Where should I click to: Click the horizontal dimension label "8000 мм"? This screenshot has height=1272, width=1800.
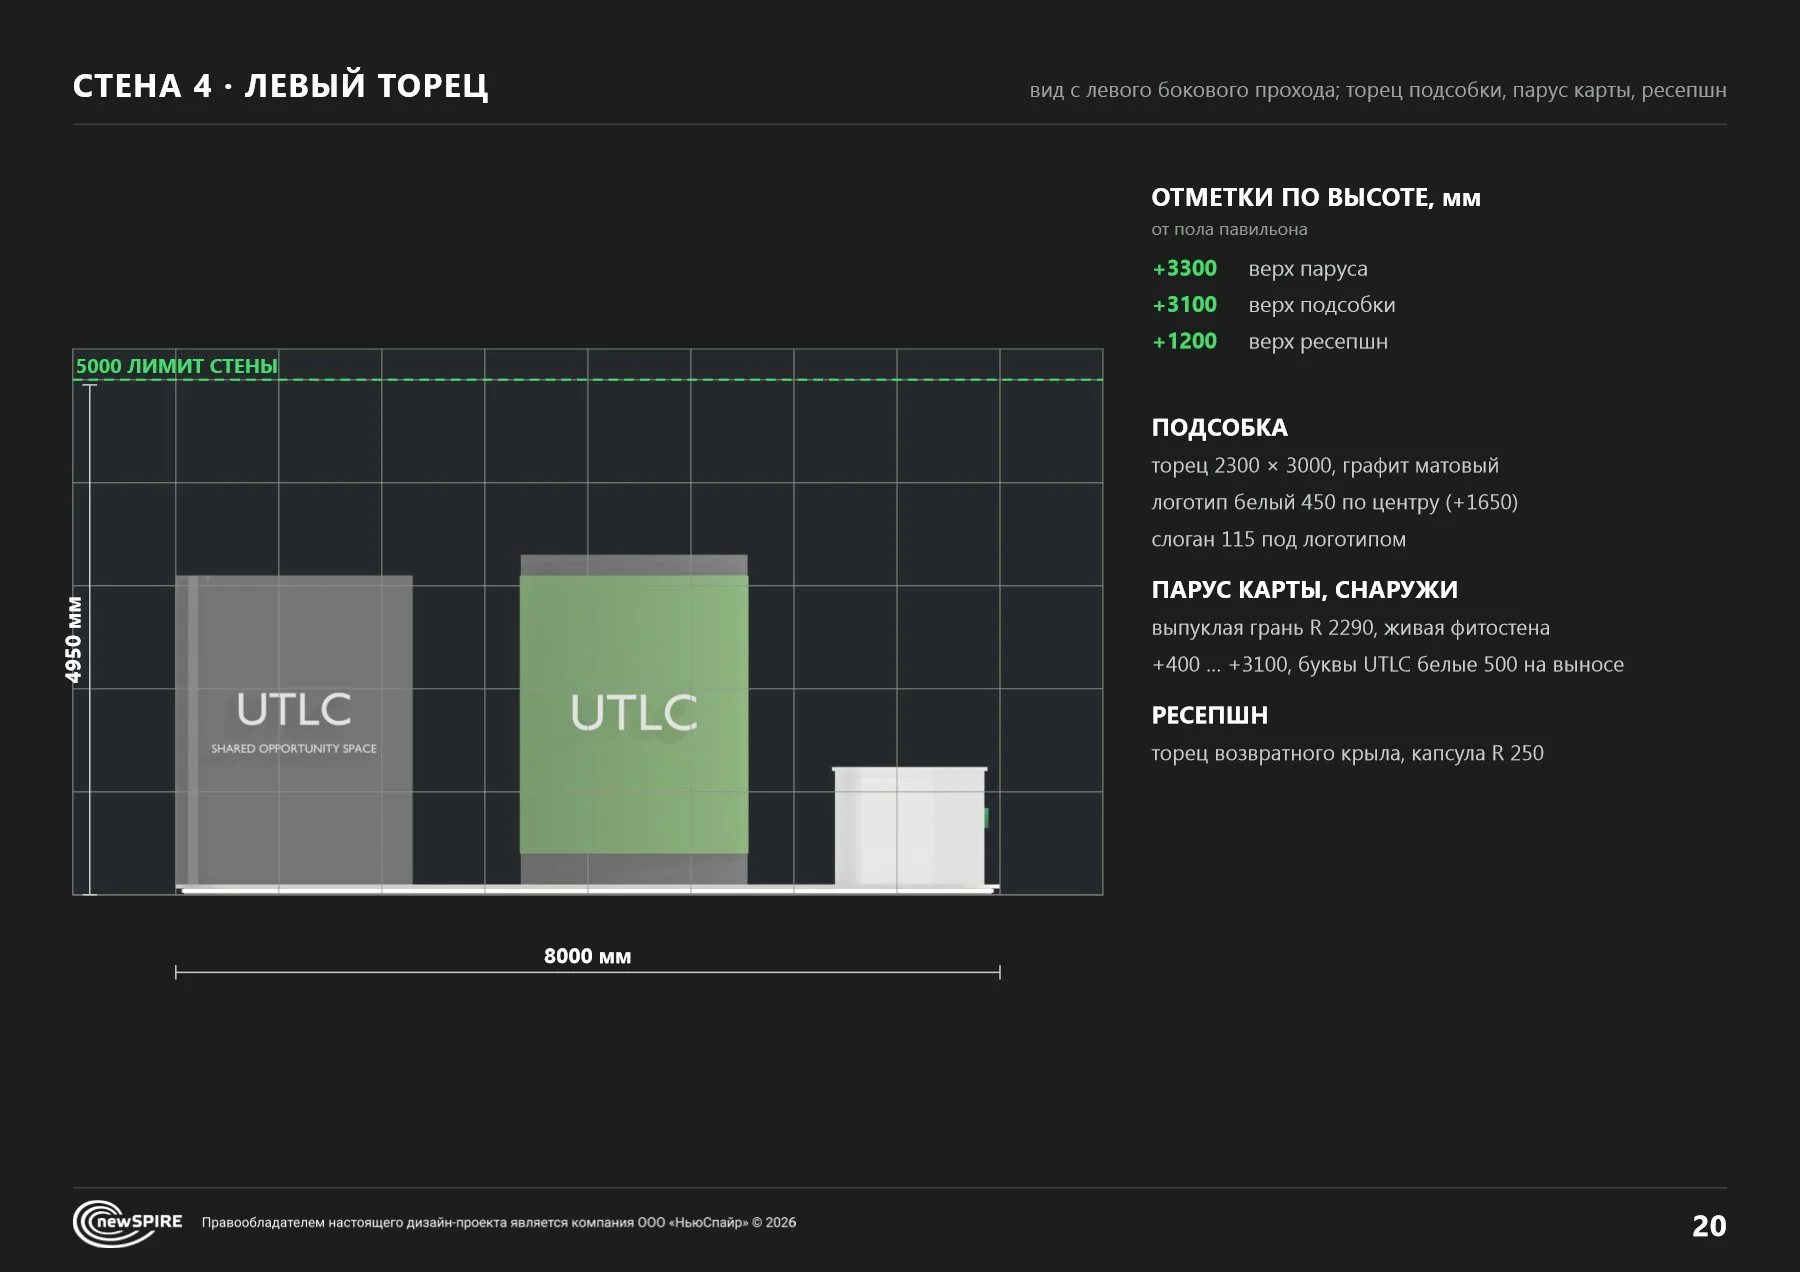(587, 956)
